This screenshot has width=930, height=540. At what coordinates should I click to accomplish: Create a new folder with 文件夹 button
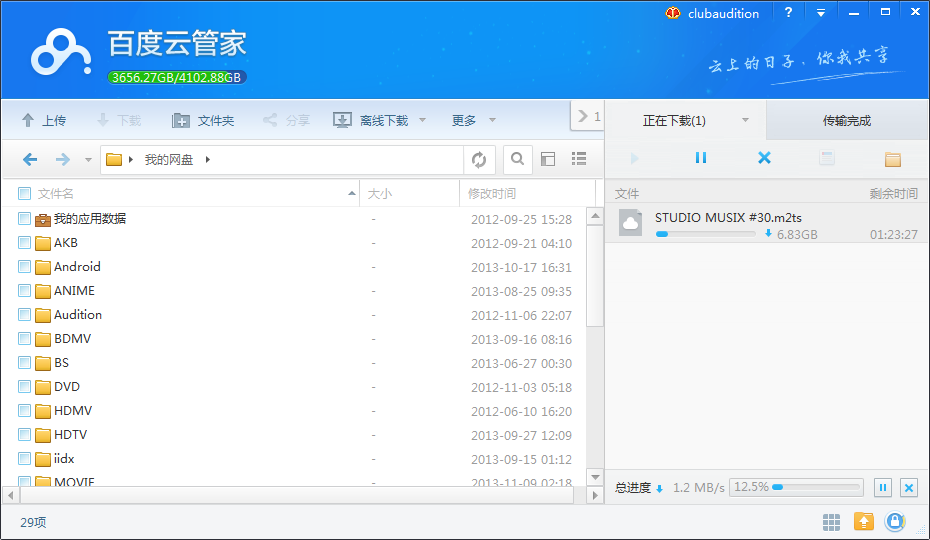pyautogui.click(x=203, y=120)
